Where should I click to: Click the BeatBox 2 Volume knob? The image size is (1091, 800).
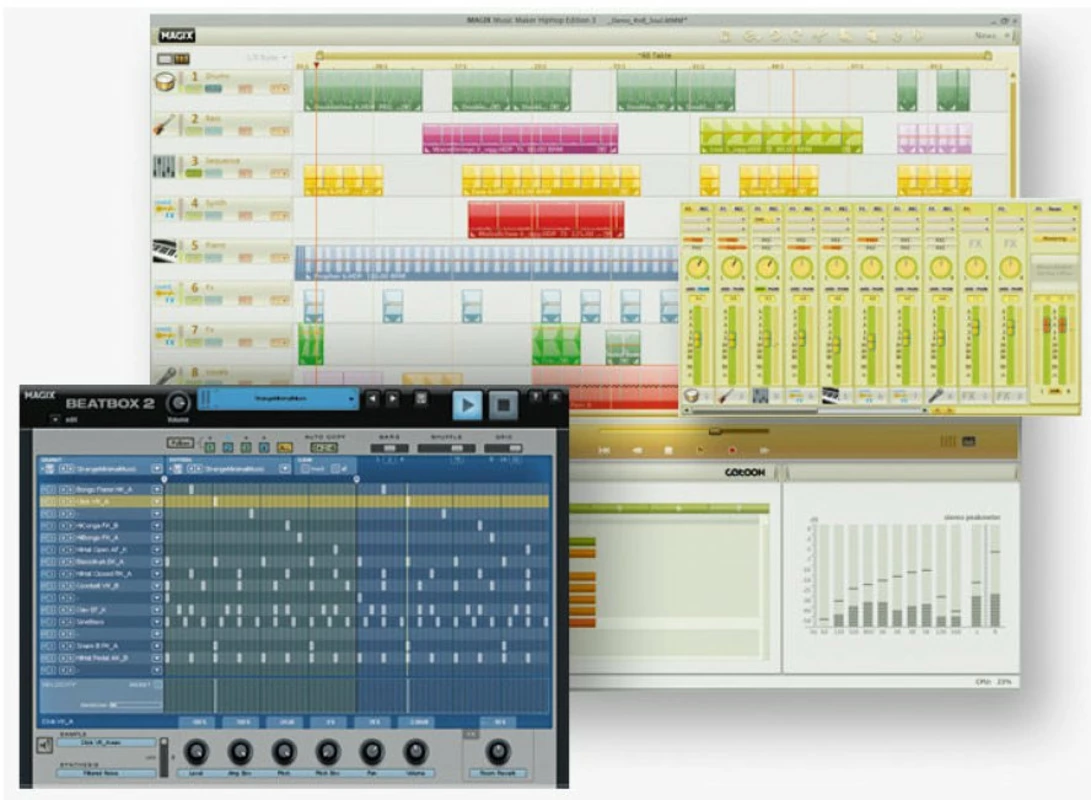(x=178, y=403)
